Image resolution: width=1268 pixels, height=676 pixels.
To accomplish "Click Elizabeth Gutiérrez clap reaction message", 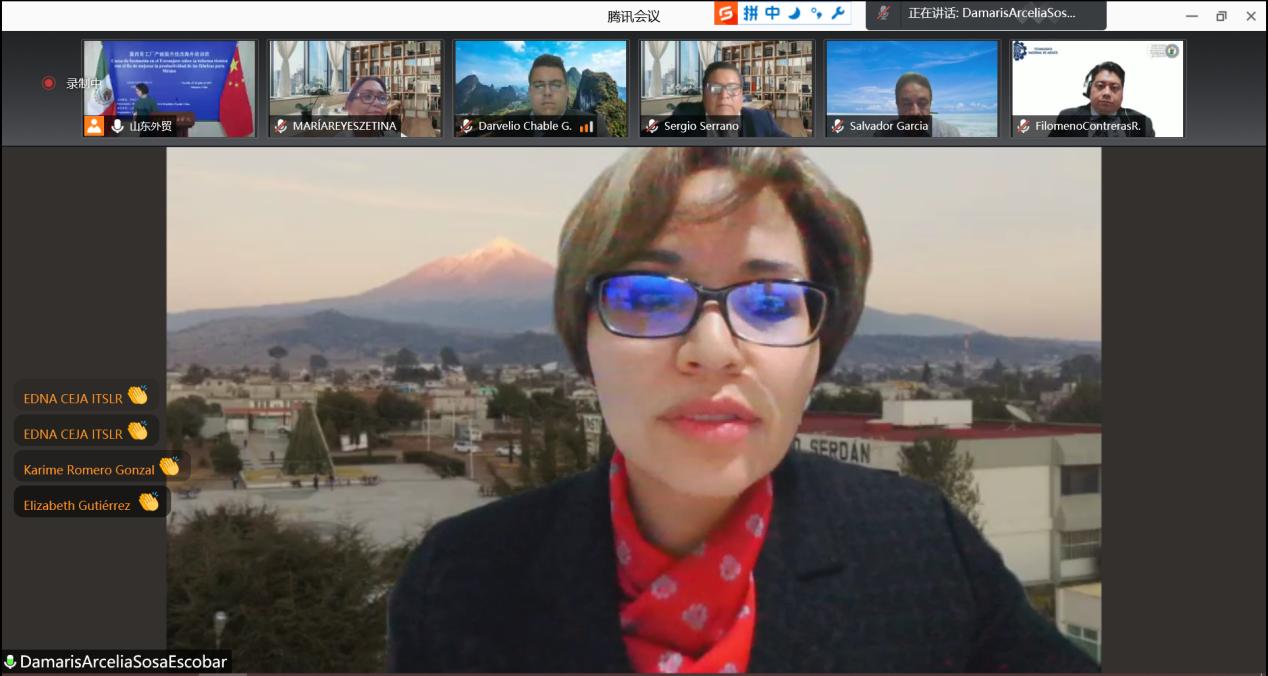I will pos(90,504).
